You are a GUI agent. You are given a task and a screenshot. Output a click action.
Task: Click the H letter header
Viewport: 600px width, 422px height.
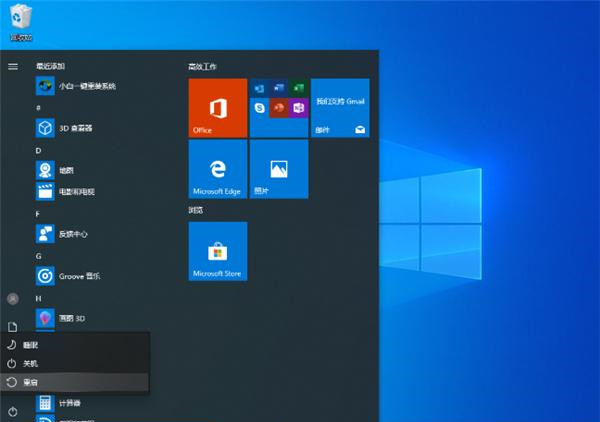coord(38,298)
